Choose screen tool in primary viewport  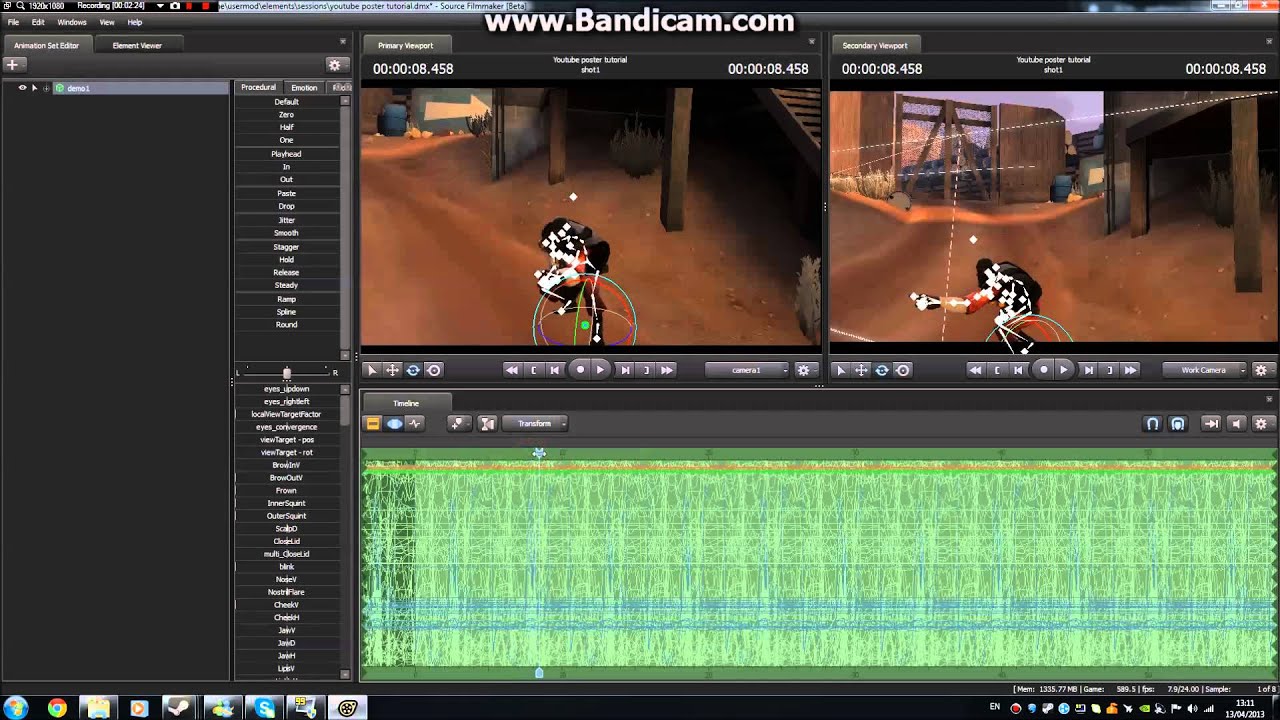pos(434,370)
